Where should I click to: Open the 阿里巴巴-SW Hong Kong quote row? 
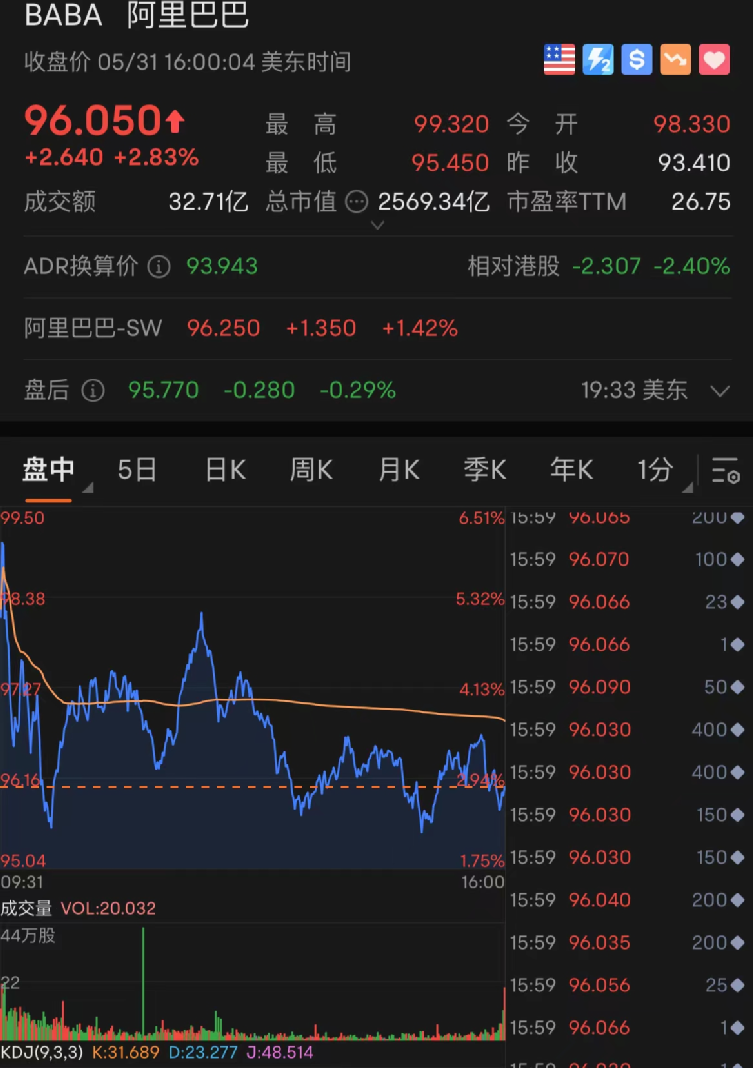(x=378, y=328)
